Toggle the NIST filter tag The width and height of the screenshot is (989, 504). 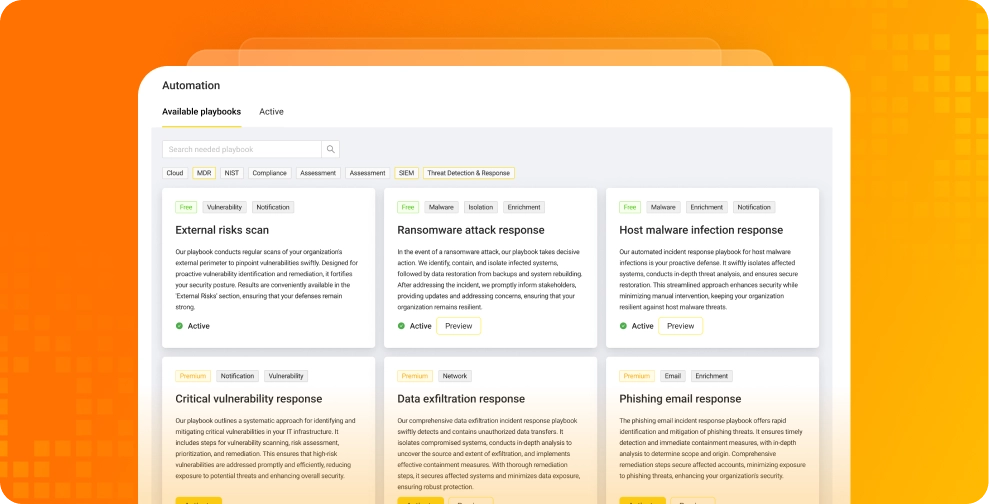(x=231, y=173)
